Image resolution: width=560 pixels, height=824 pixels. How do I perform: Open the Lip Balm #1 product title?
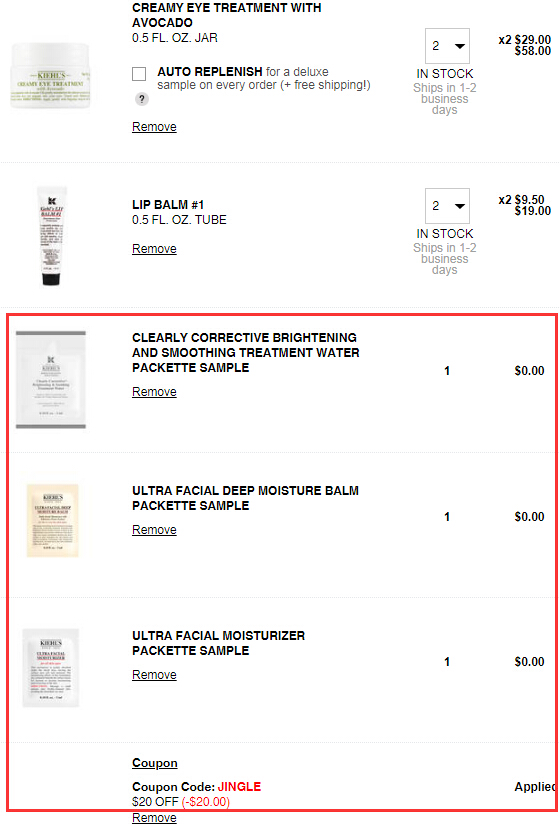pos(168,204)
